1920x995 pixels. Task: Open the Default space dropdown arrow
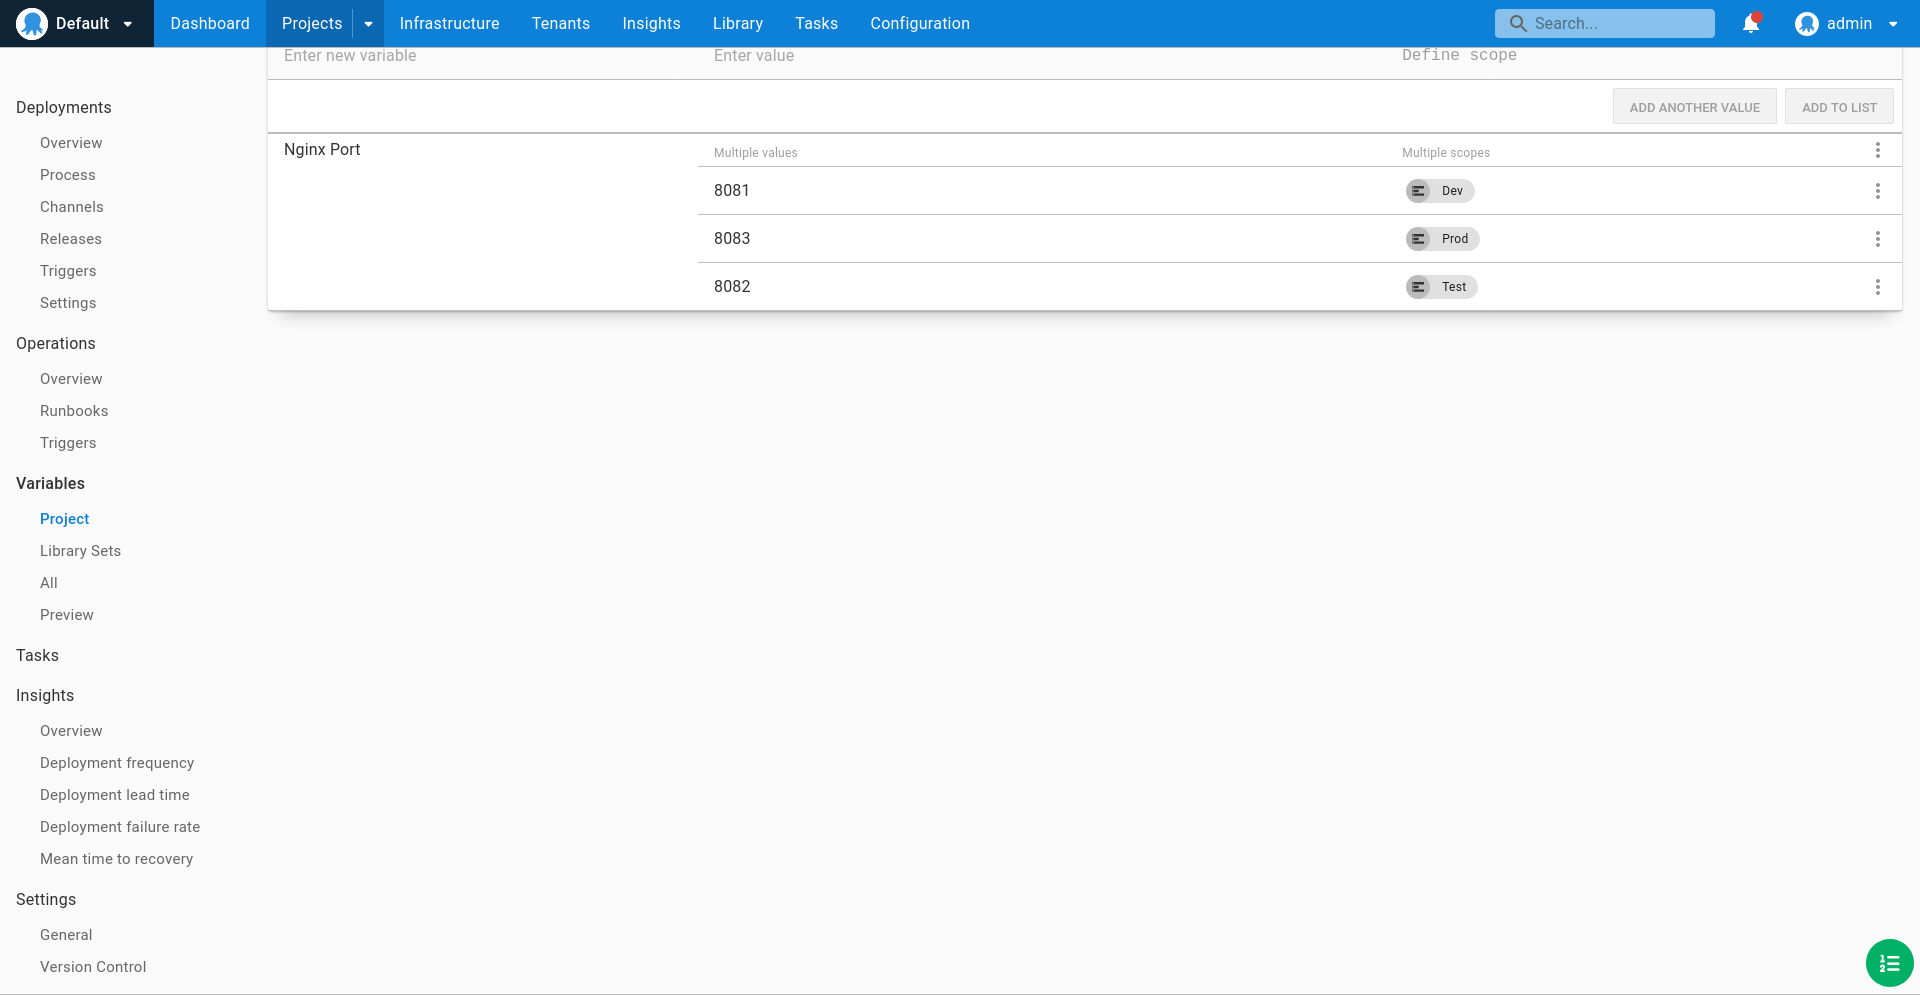[128, 24]
